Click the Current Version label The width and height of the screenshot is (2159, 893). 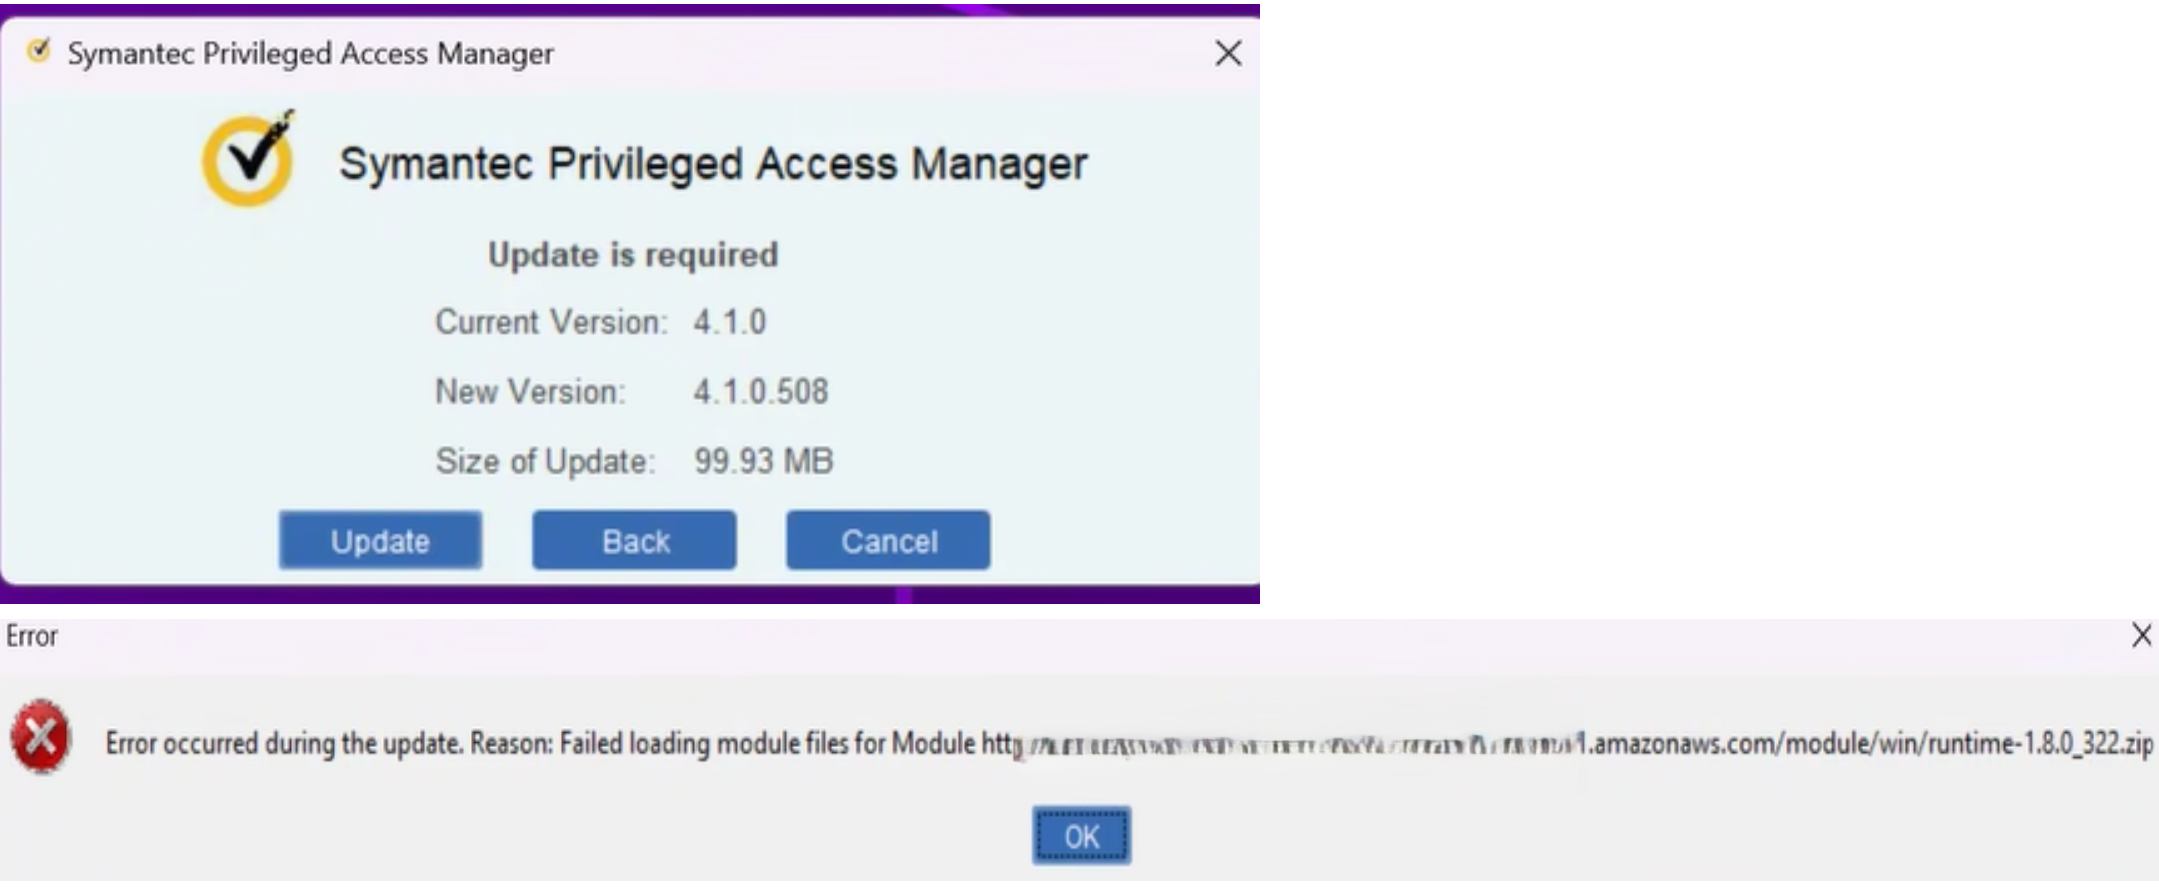point(550,322)
